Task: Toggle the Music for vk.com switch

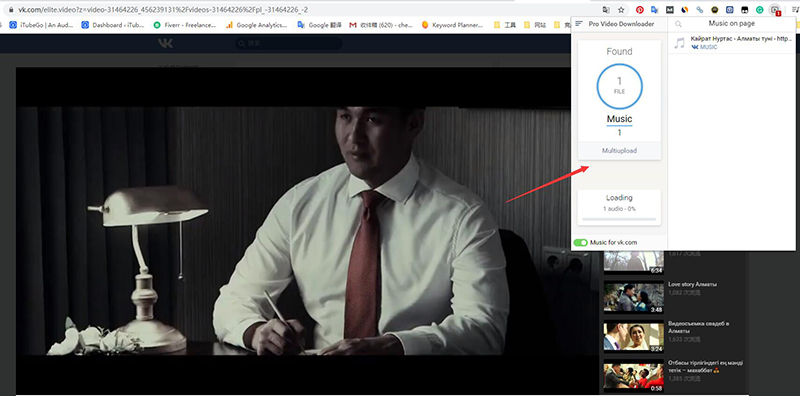Action: 581,242
